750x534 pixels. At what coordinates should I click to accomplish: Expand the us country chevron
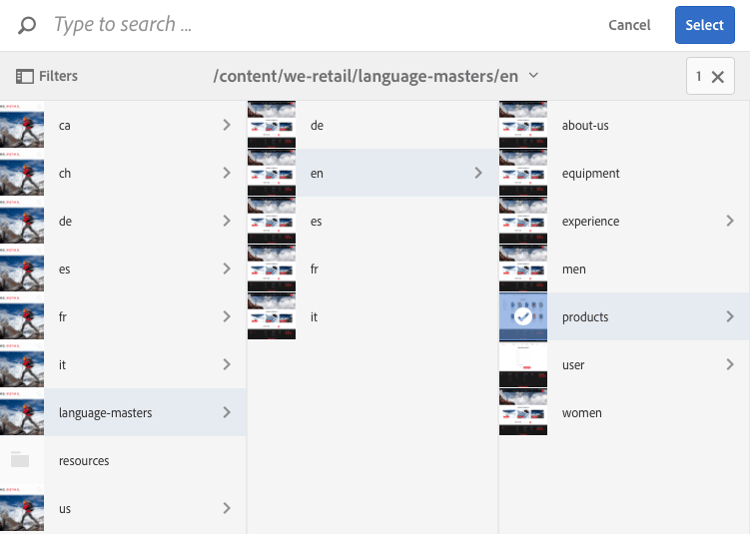pyautogui.click(x=227, y=508)
